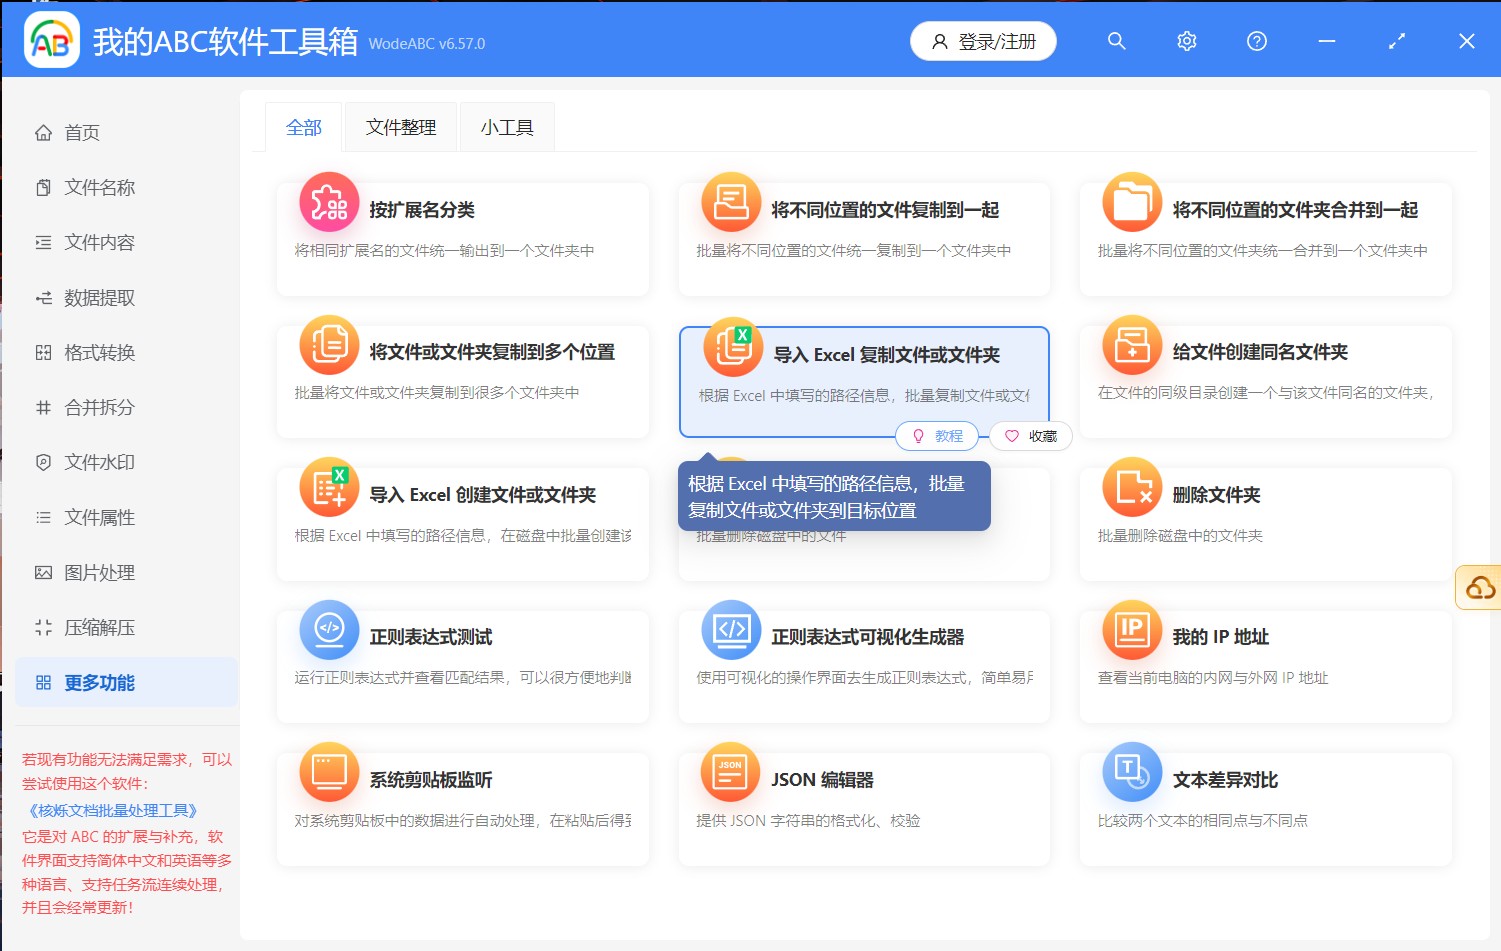
Task: Open 压缩解压 sidebar menu
Action: [127, 628]
